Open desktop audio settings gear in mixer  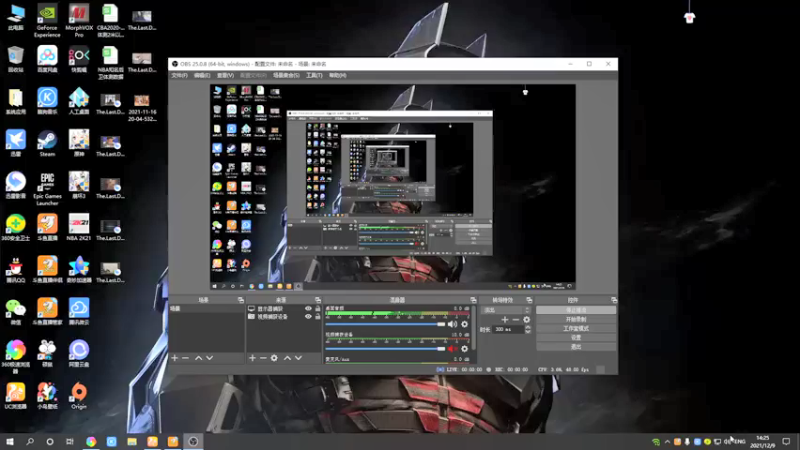click(464, 324)
